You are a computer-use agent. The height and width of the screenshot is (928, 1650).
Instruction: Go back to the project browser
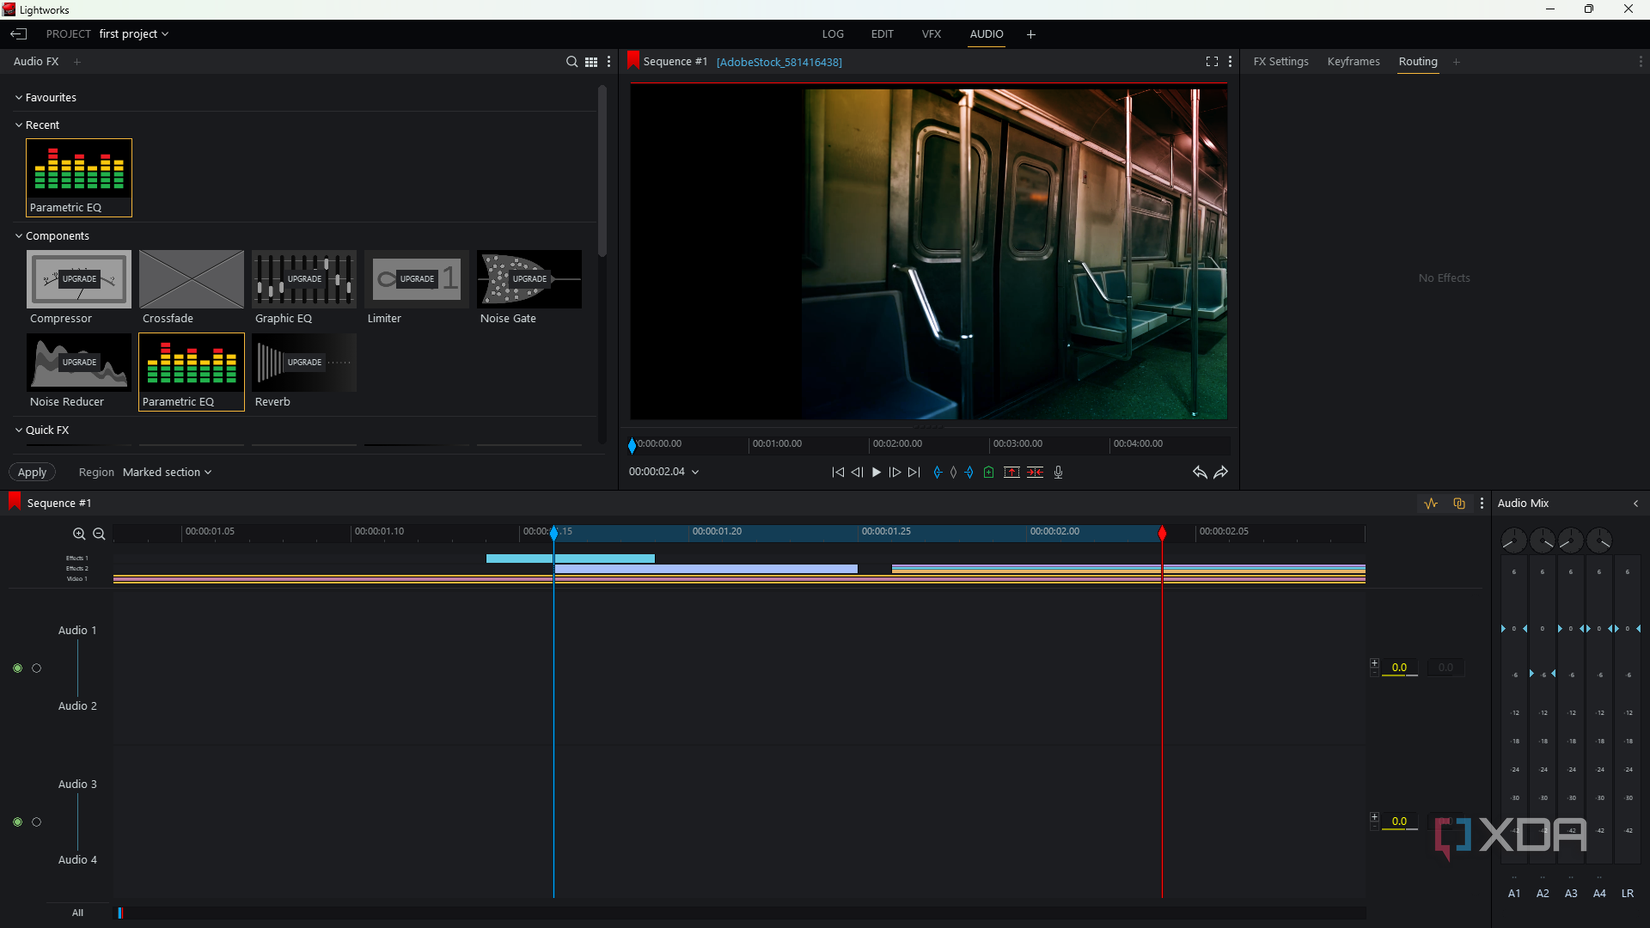coord(19,34)
